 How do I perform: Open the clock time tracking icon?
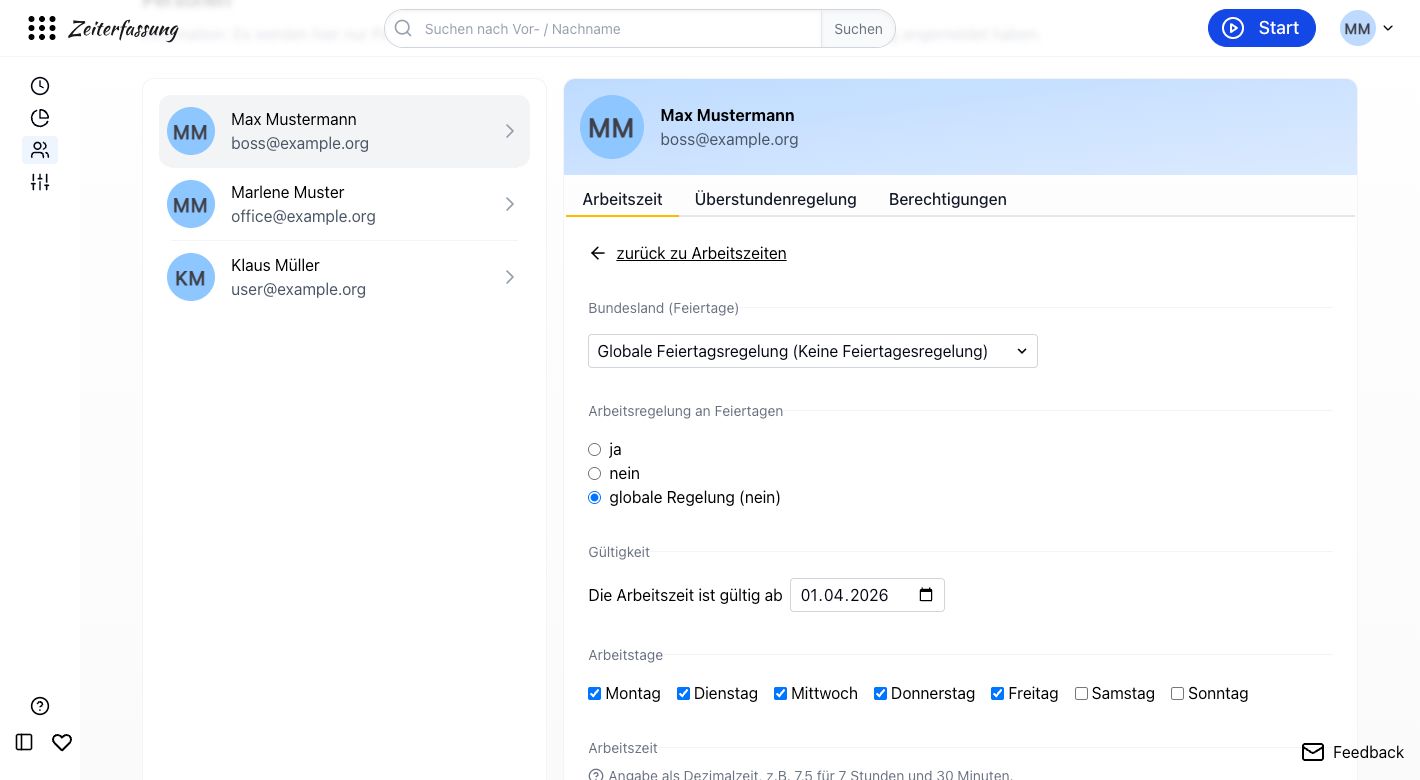40,86
